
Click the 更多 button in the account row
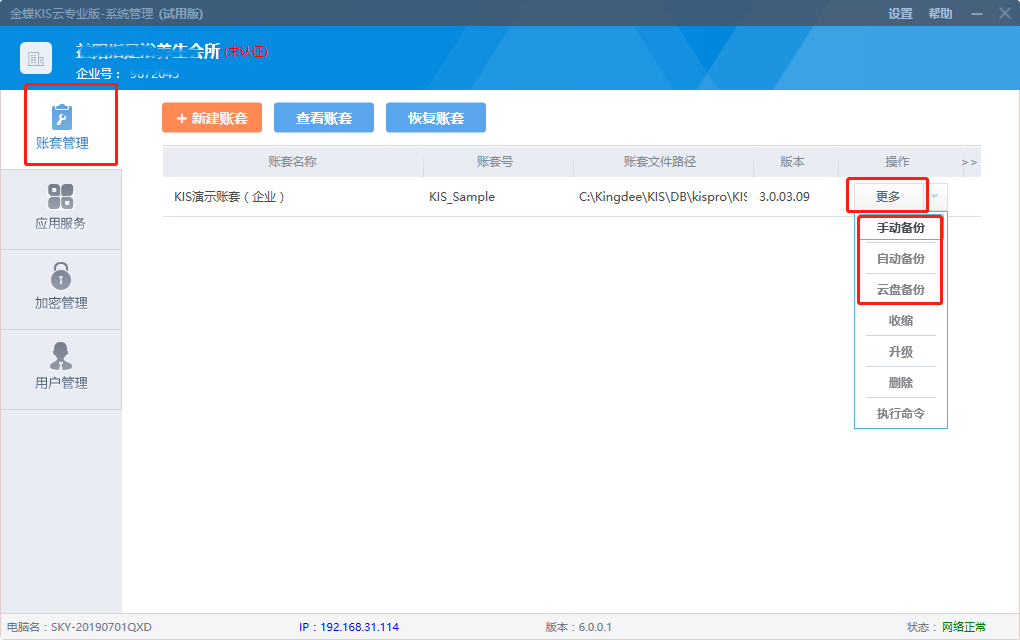[888, 196]
